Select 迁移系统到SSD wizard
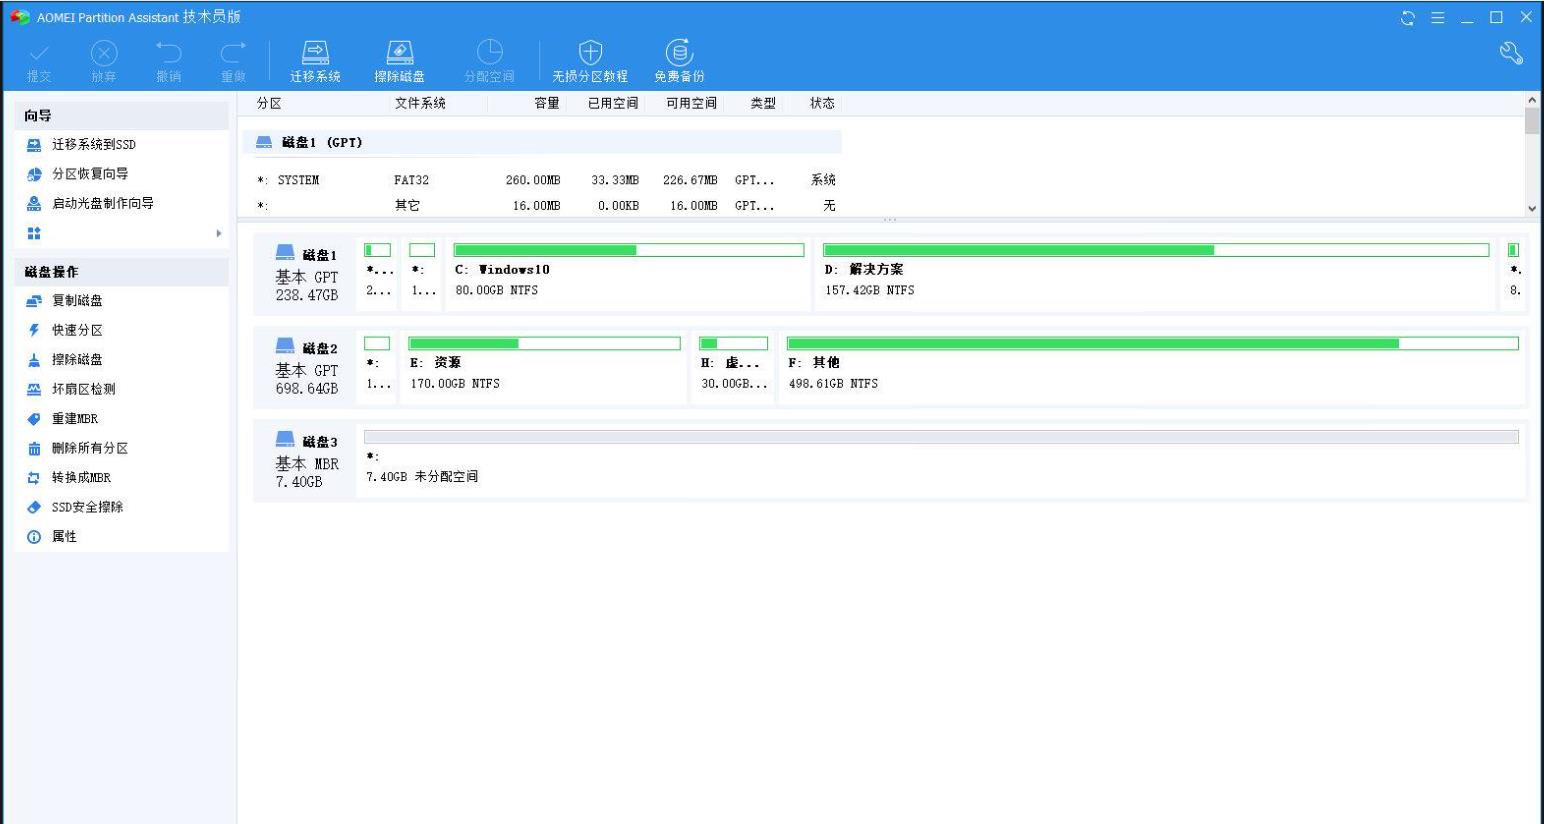Viewport: 1544px width, 824px height. 93,145
